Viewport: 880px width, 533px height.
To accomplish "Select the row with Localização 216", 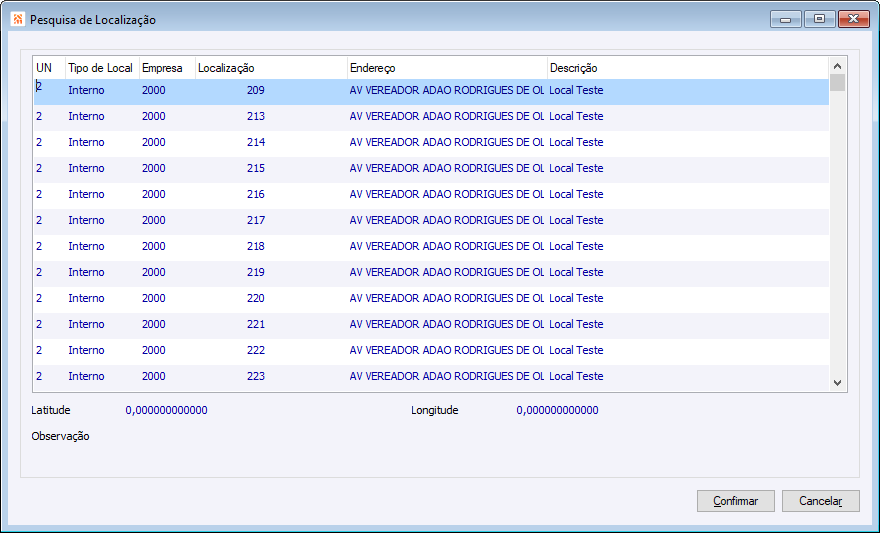I will coord(431,195).
